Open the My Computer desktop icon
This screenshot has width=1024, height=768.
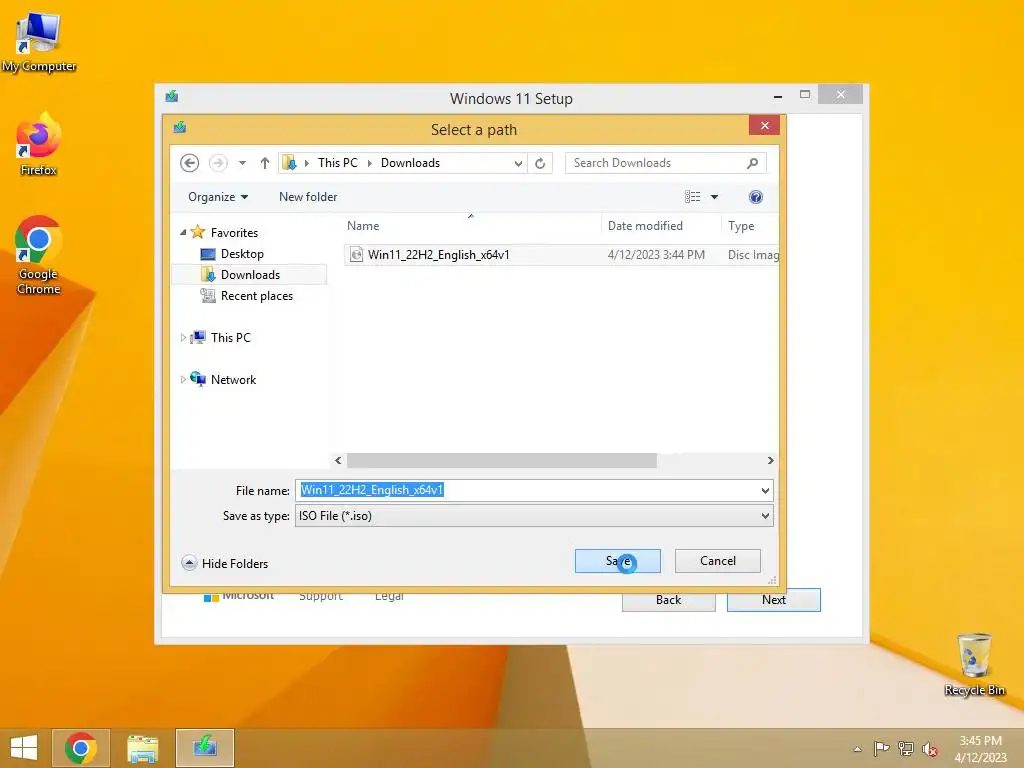pyautogui.click(x=39, y=40)
